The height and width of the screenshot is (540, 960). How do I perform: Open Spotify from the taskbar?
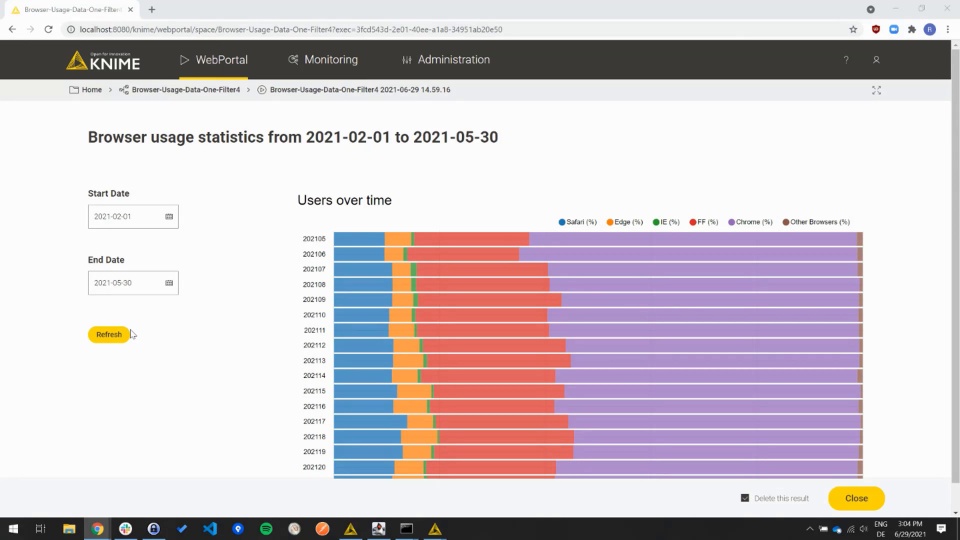click(x=266, y=528)
